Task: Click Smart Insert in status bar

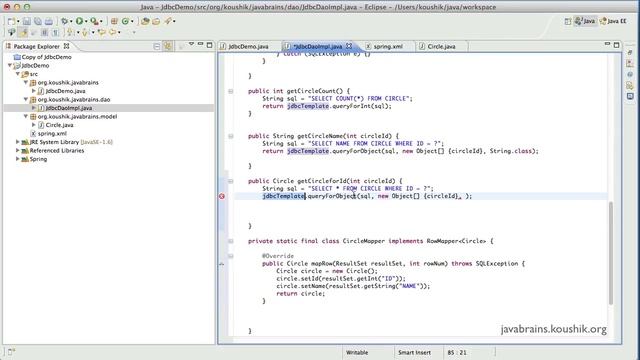Action: [414, 352]
